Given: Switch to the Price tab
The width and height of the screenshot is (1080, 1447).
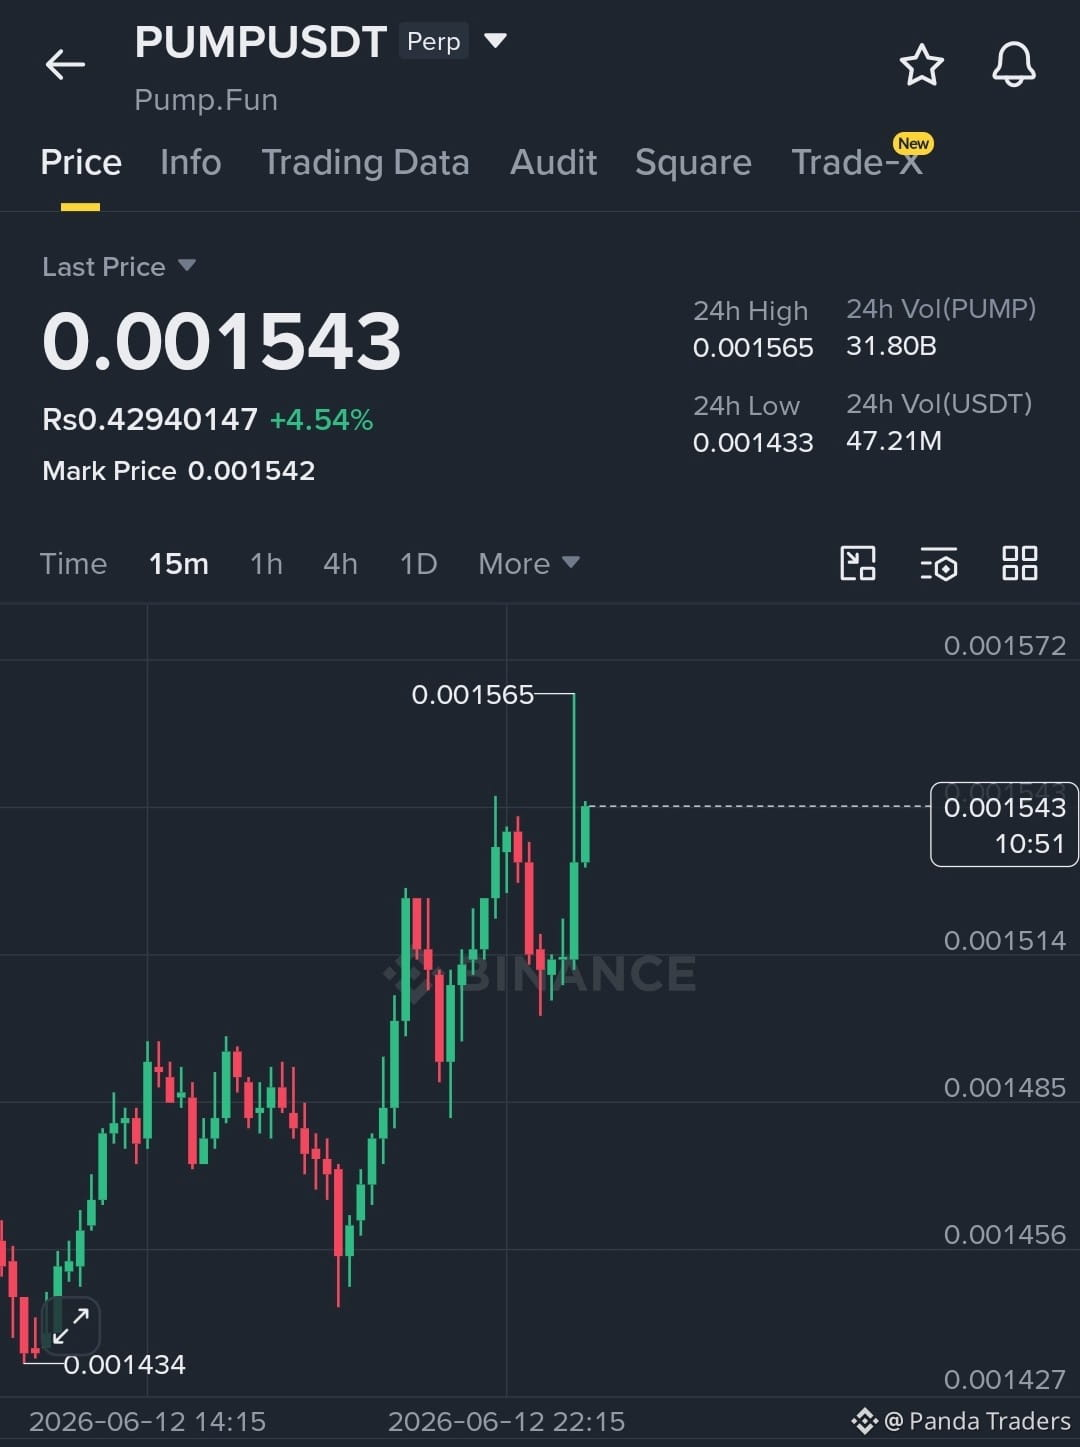Looking at the screenshot, I should point(81,162).
